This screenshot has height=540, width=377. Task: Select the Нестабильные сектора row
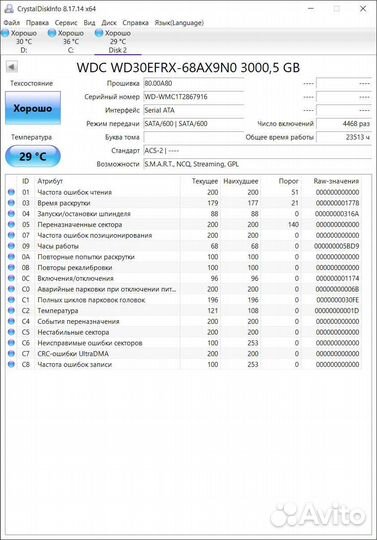click(x=184, y=332)
